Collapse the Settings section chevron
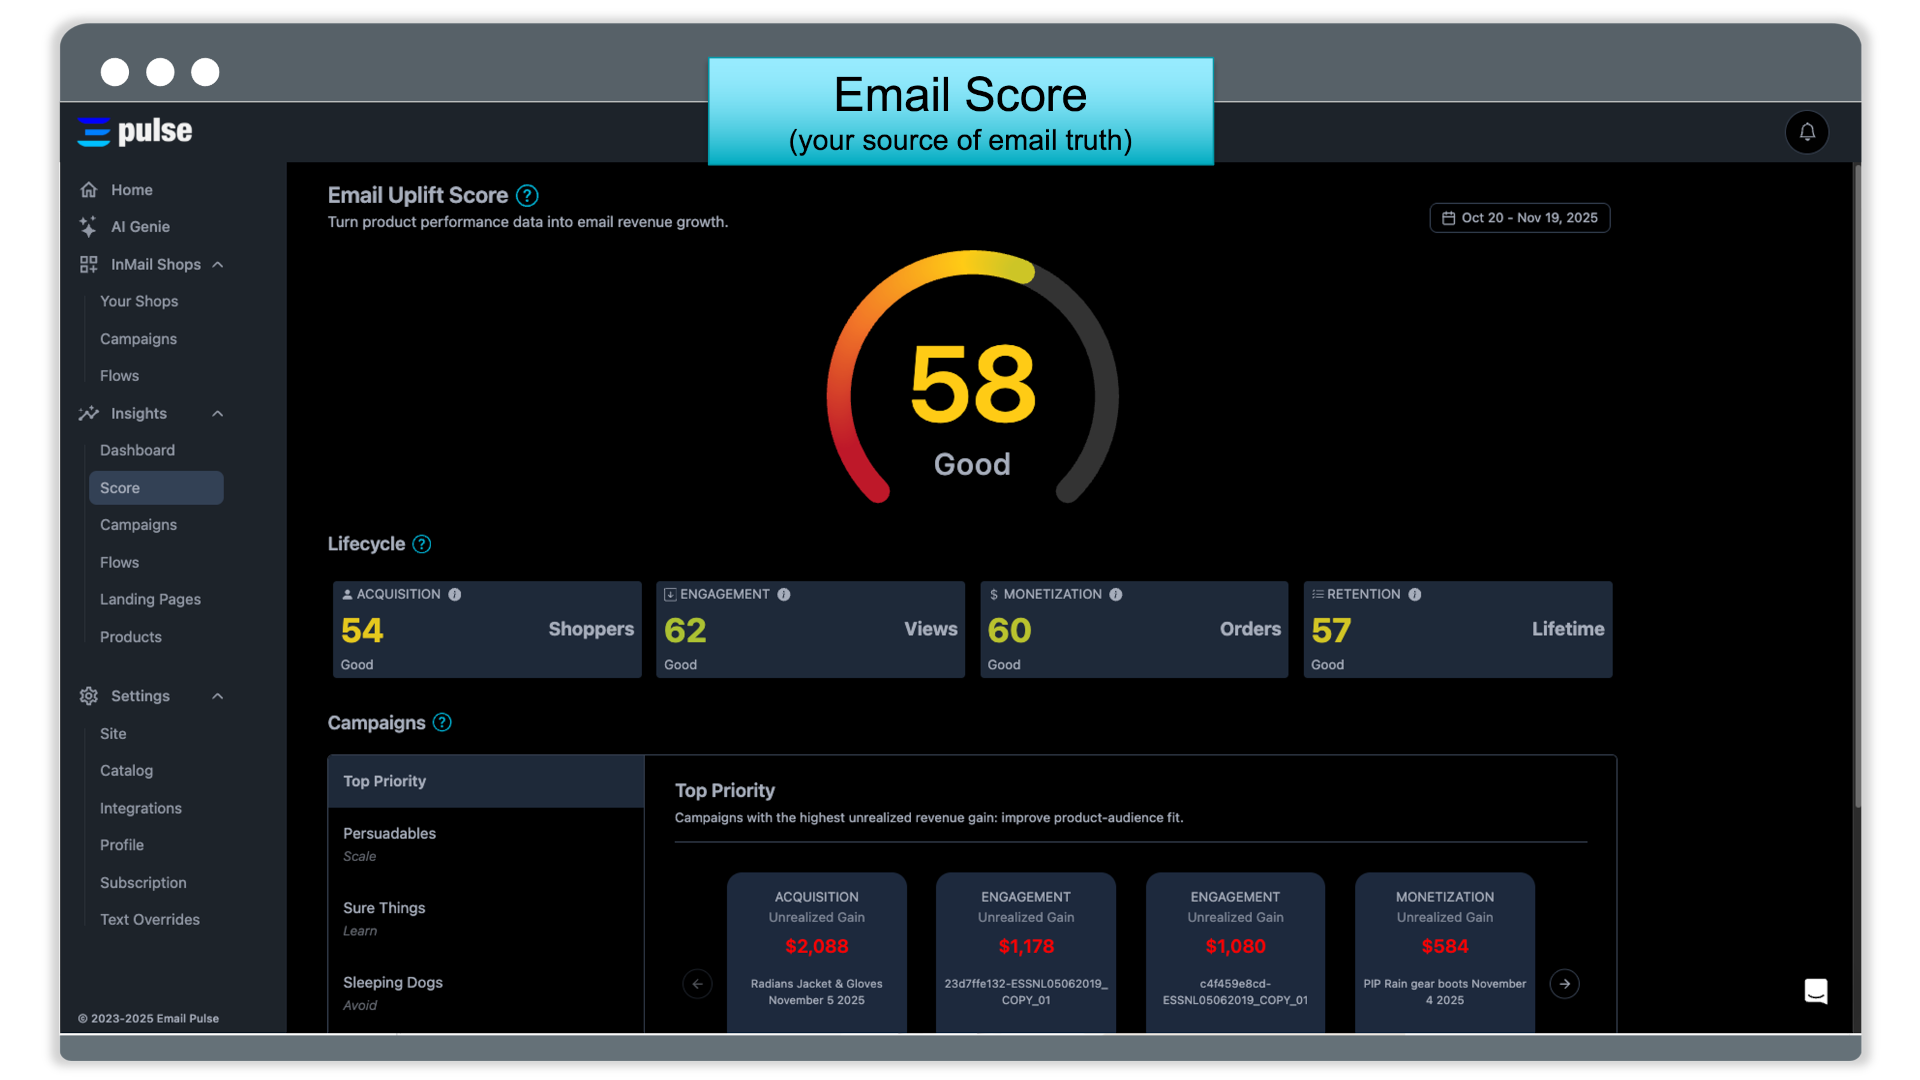 pyautogui.click(x=218, y=696)
